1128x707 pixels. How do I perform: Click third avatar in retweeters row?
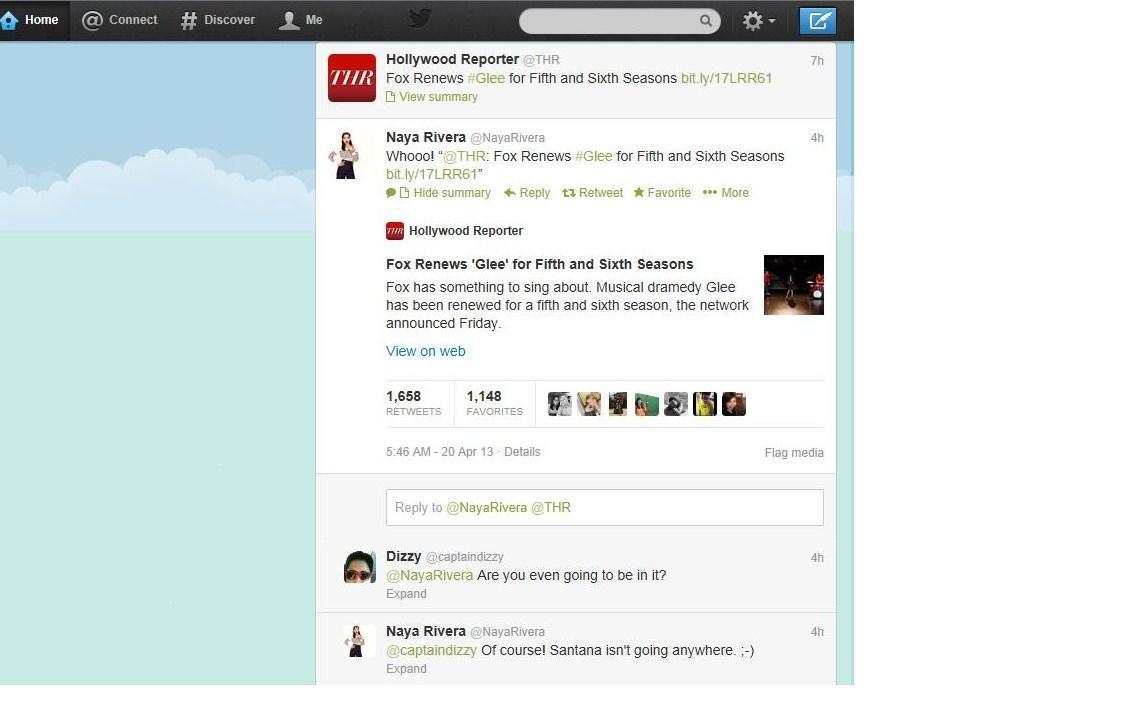(x=618, y=403)
